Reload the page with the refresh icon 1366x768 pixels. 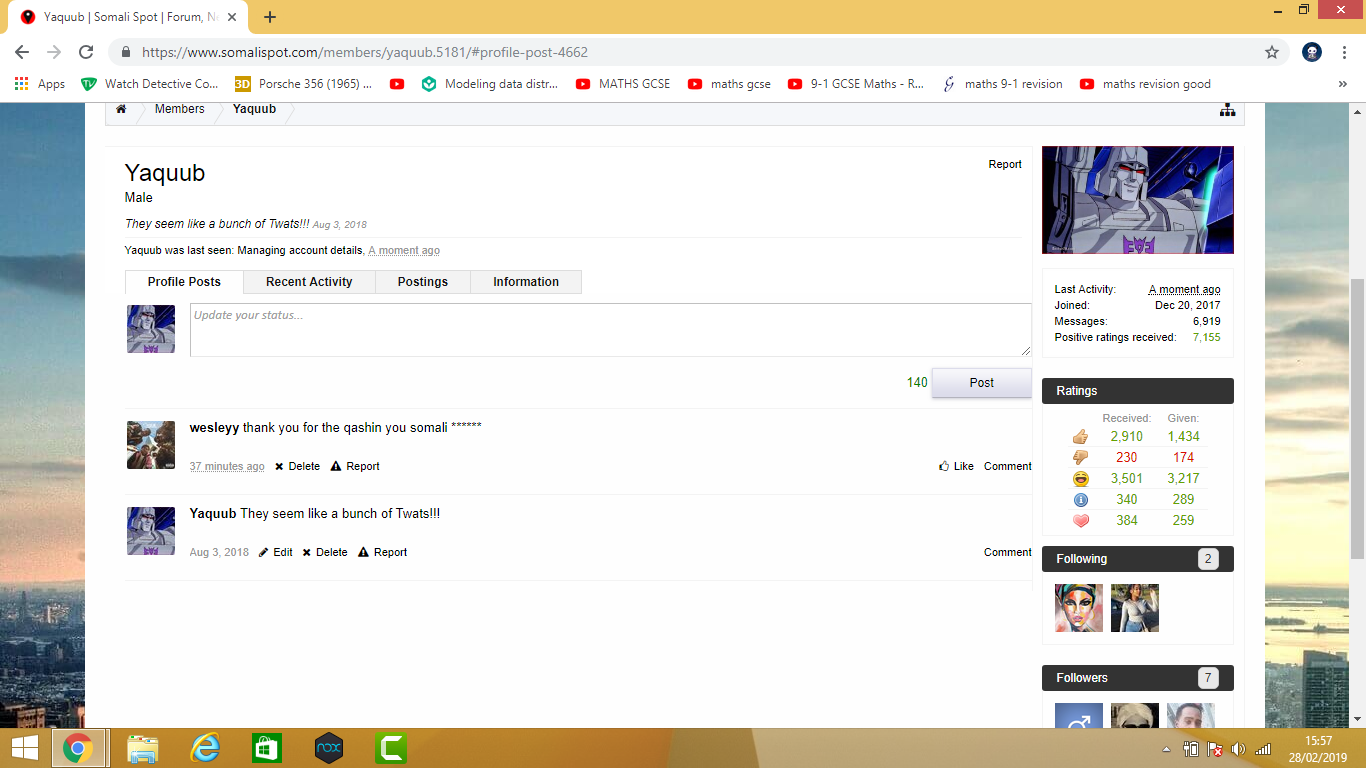86,52
